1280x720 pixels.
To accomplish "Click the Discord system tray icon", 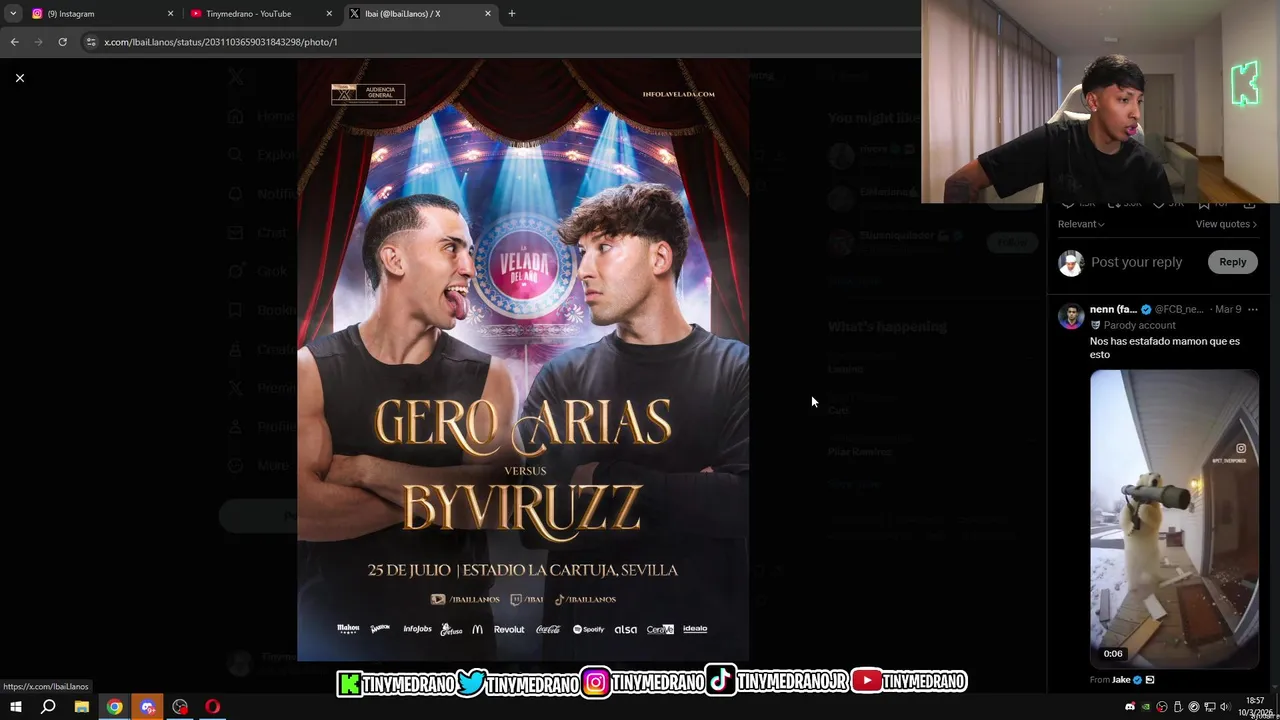I will (1130, 706).
